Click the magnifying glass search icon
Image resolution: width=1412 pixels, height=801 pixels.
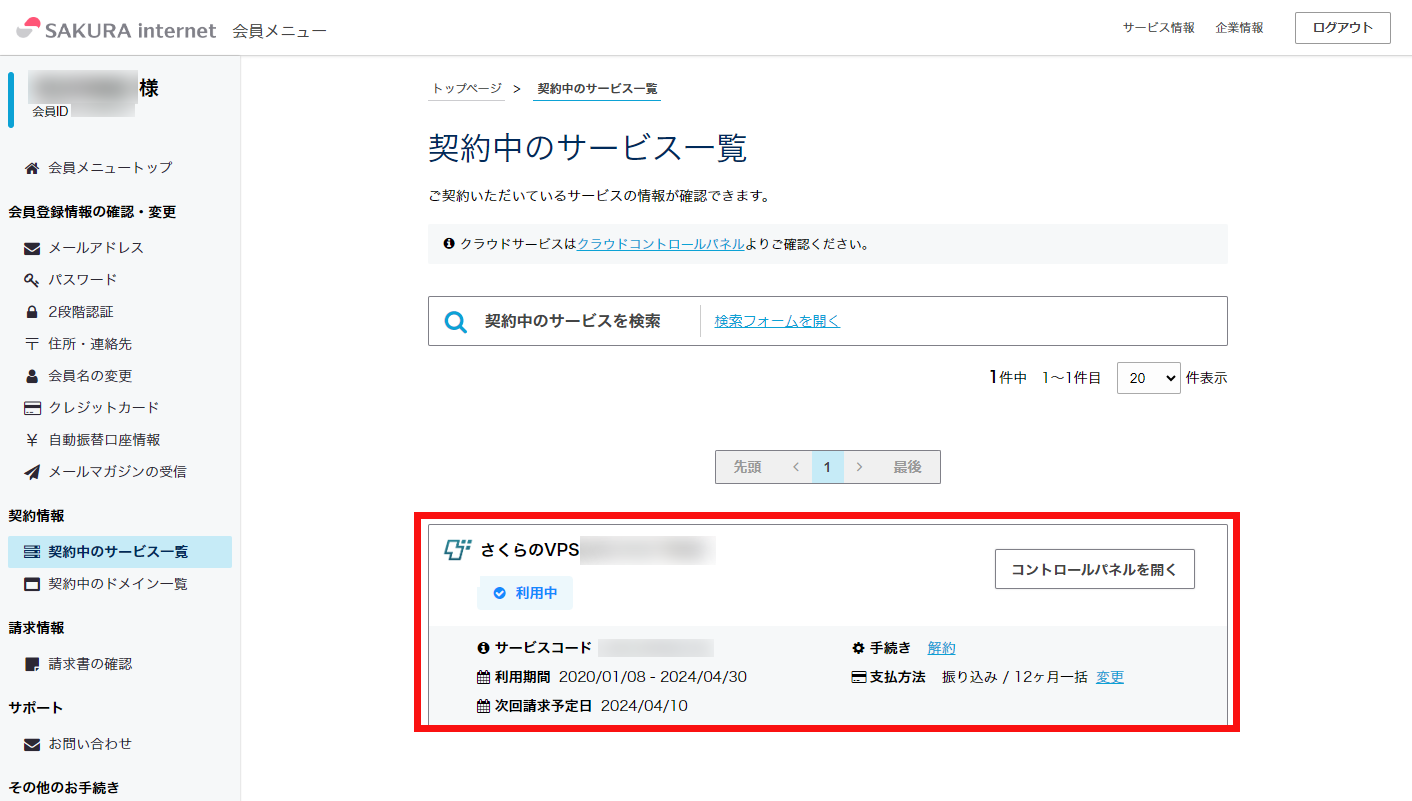456,322
